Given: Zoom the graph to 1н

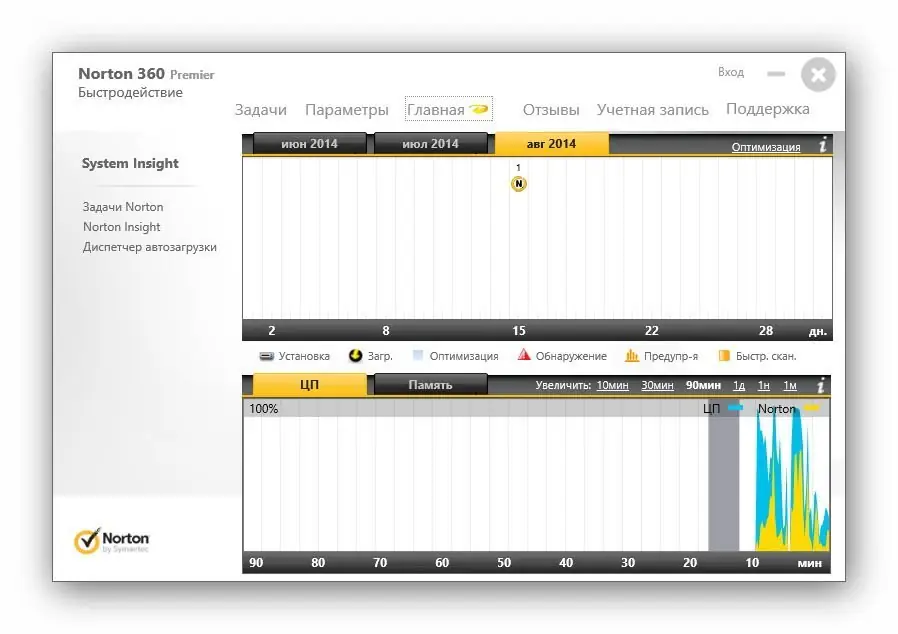Looking at the screenshot, I should pos(764,385).
